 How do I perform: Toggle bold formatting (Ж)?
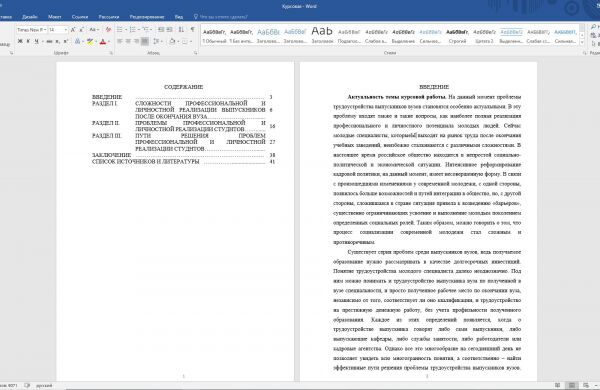coord(20,41)
